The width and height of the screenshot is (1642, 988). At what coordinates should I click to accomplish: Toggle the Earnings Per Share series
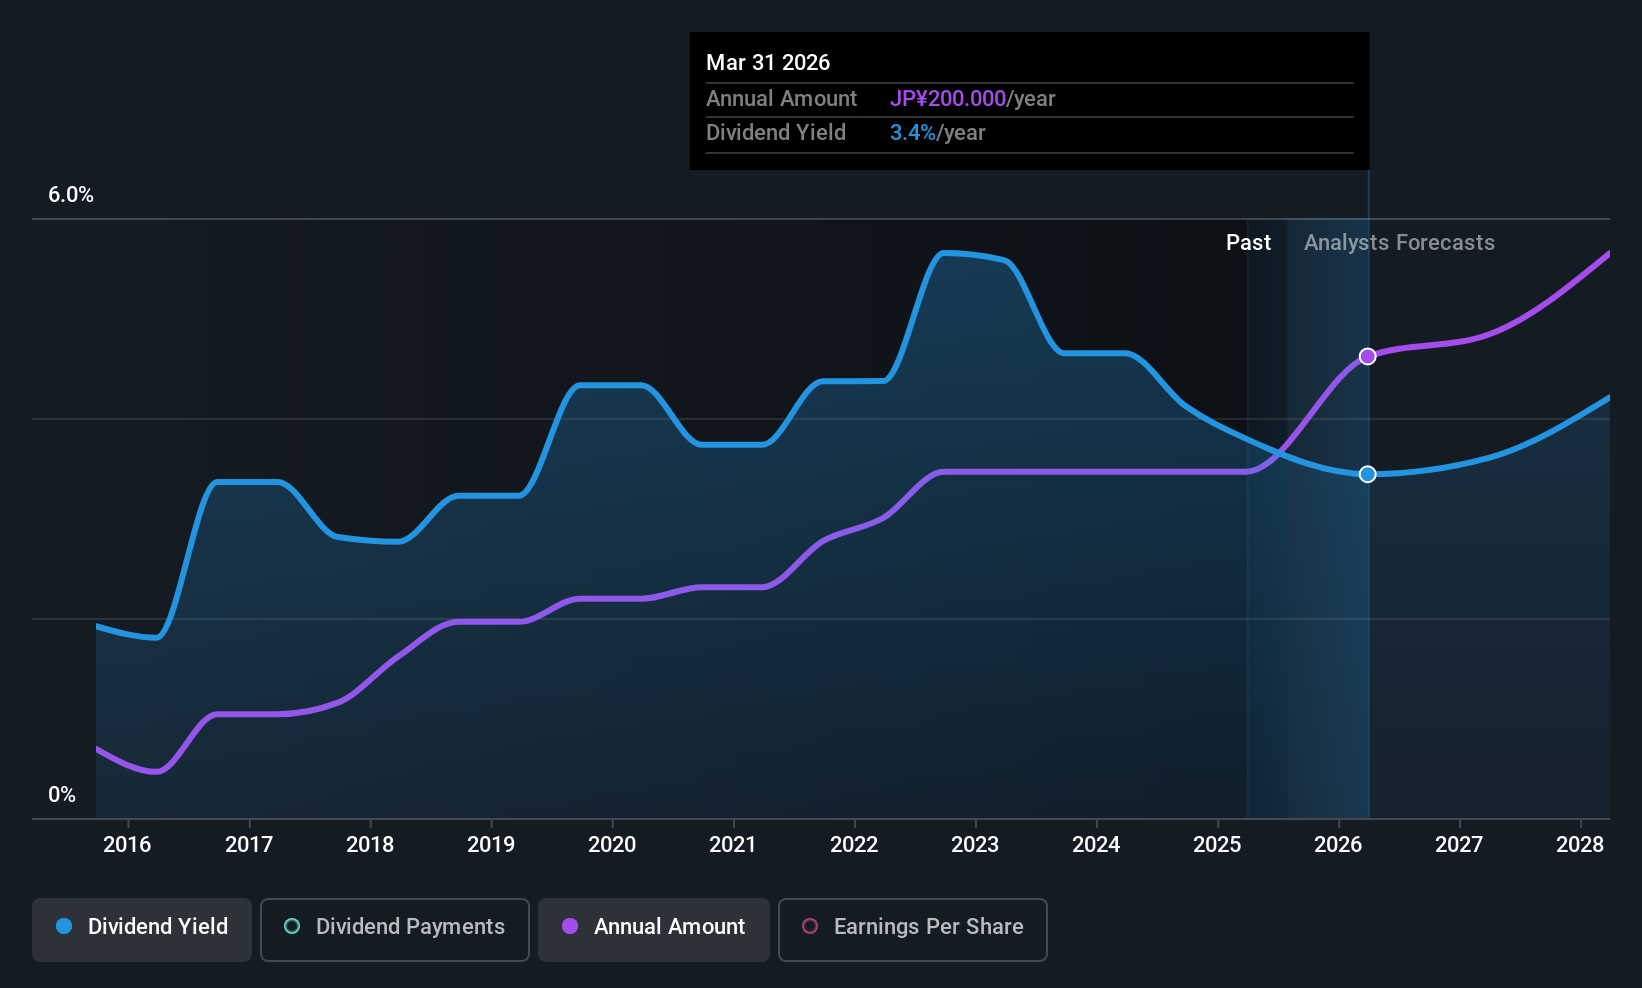tap(912, 929)
